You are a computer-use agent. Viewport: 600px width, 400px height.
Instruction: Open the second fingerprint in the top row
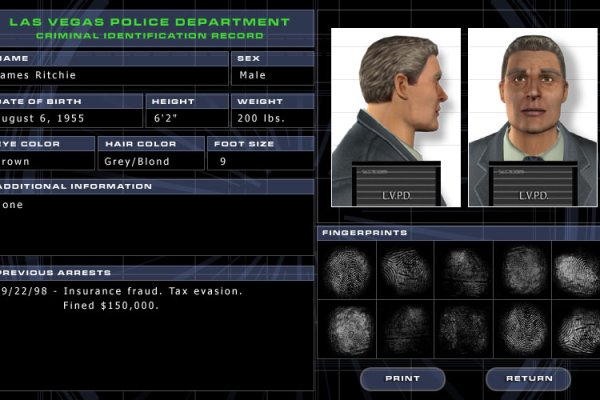[405, 269]
